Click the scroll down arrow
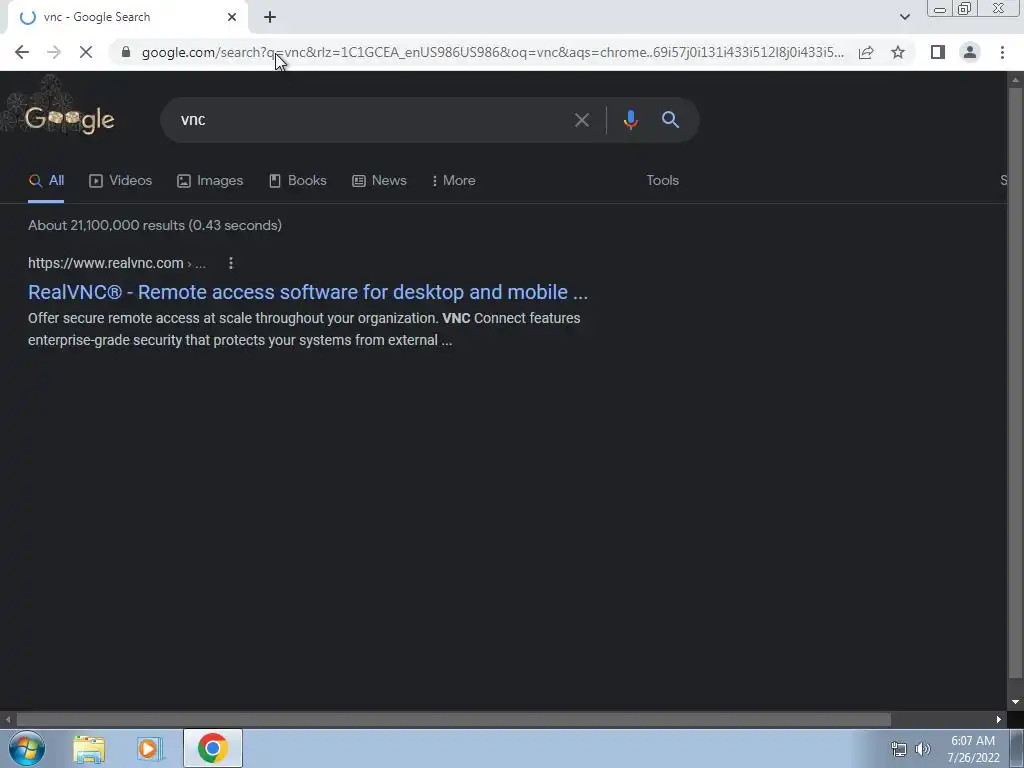The height and width of the screenshot is (768, 1024). tap(1015, 702)
